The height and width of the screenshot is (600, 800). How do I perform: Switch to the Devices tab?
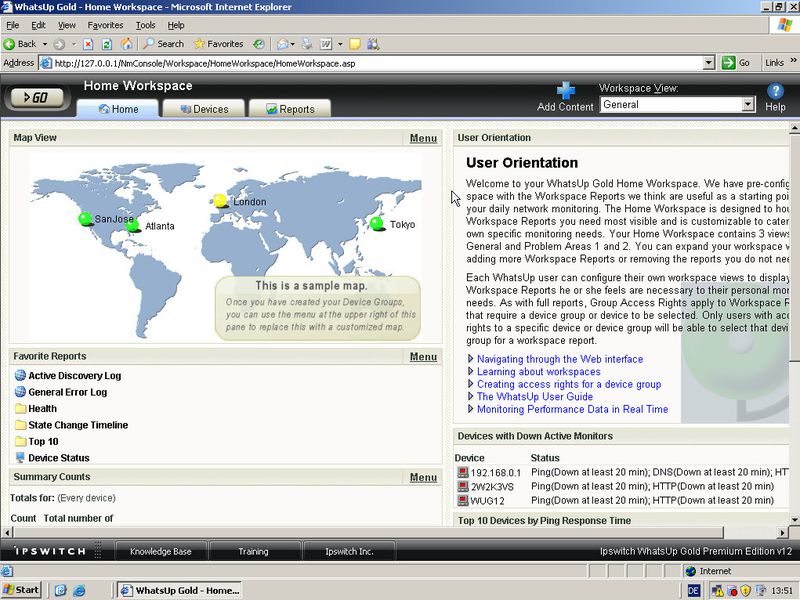tap(204, 109)
